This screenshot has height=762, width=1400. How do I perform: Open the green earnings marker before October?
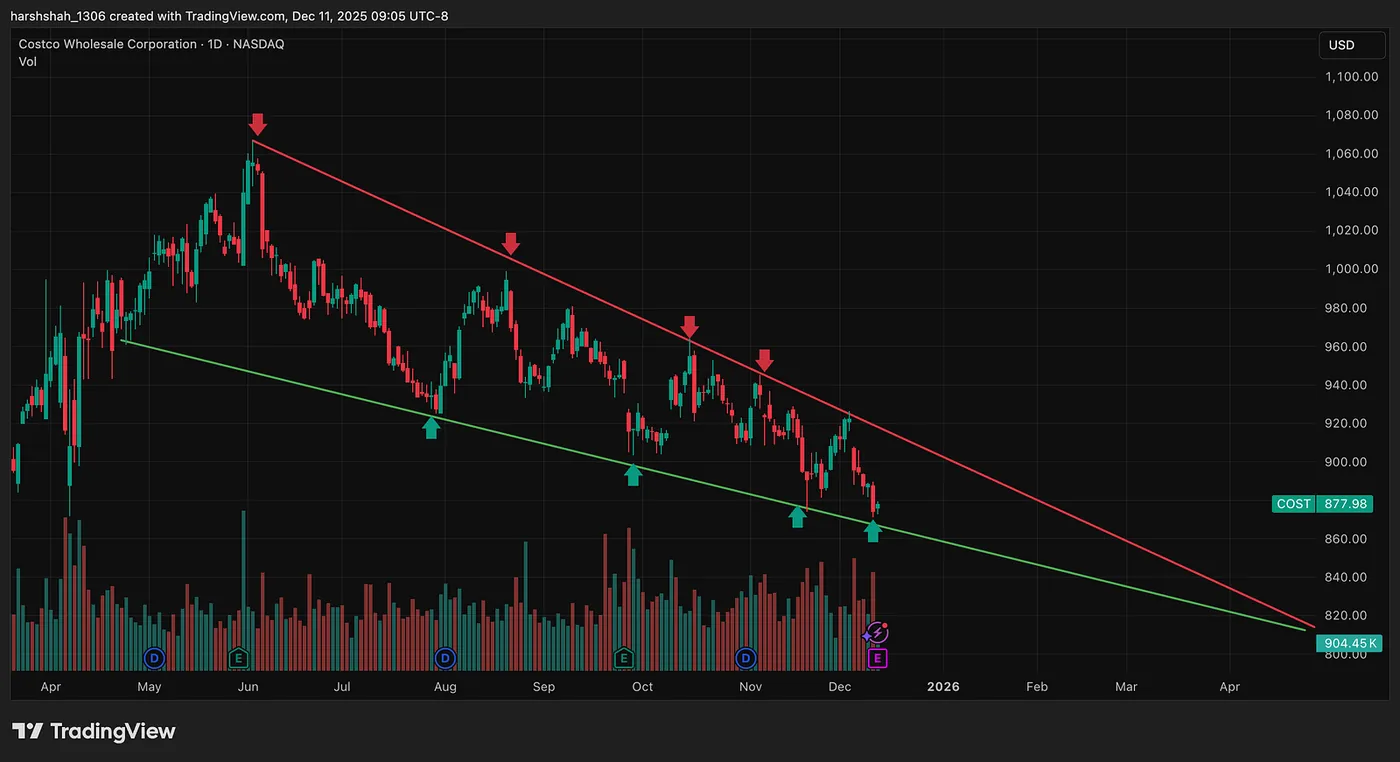pyautogui.click(x=623, y=657)
